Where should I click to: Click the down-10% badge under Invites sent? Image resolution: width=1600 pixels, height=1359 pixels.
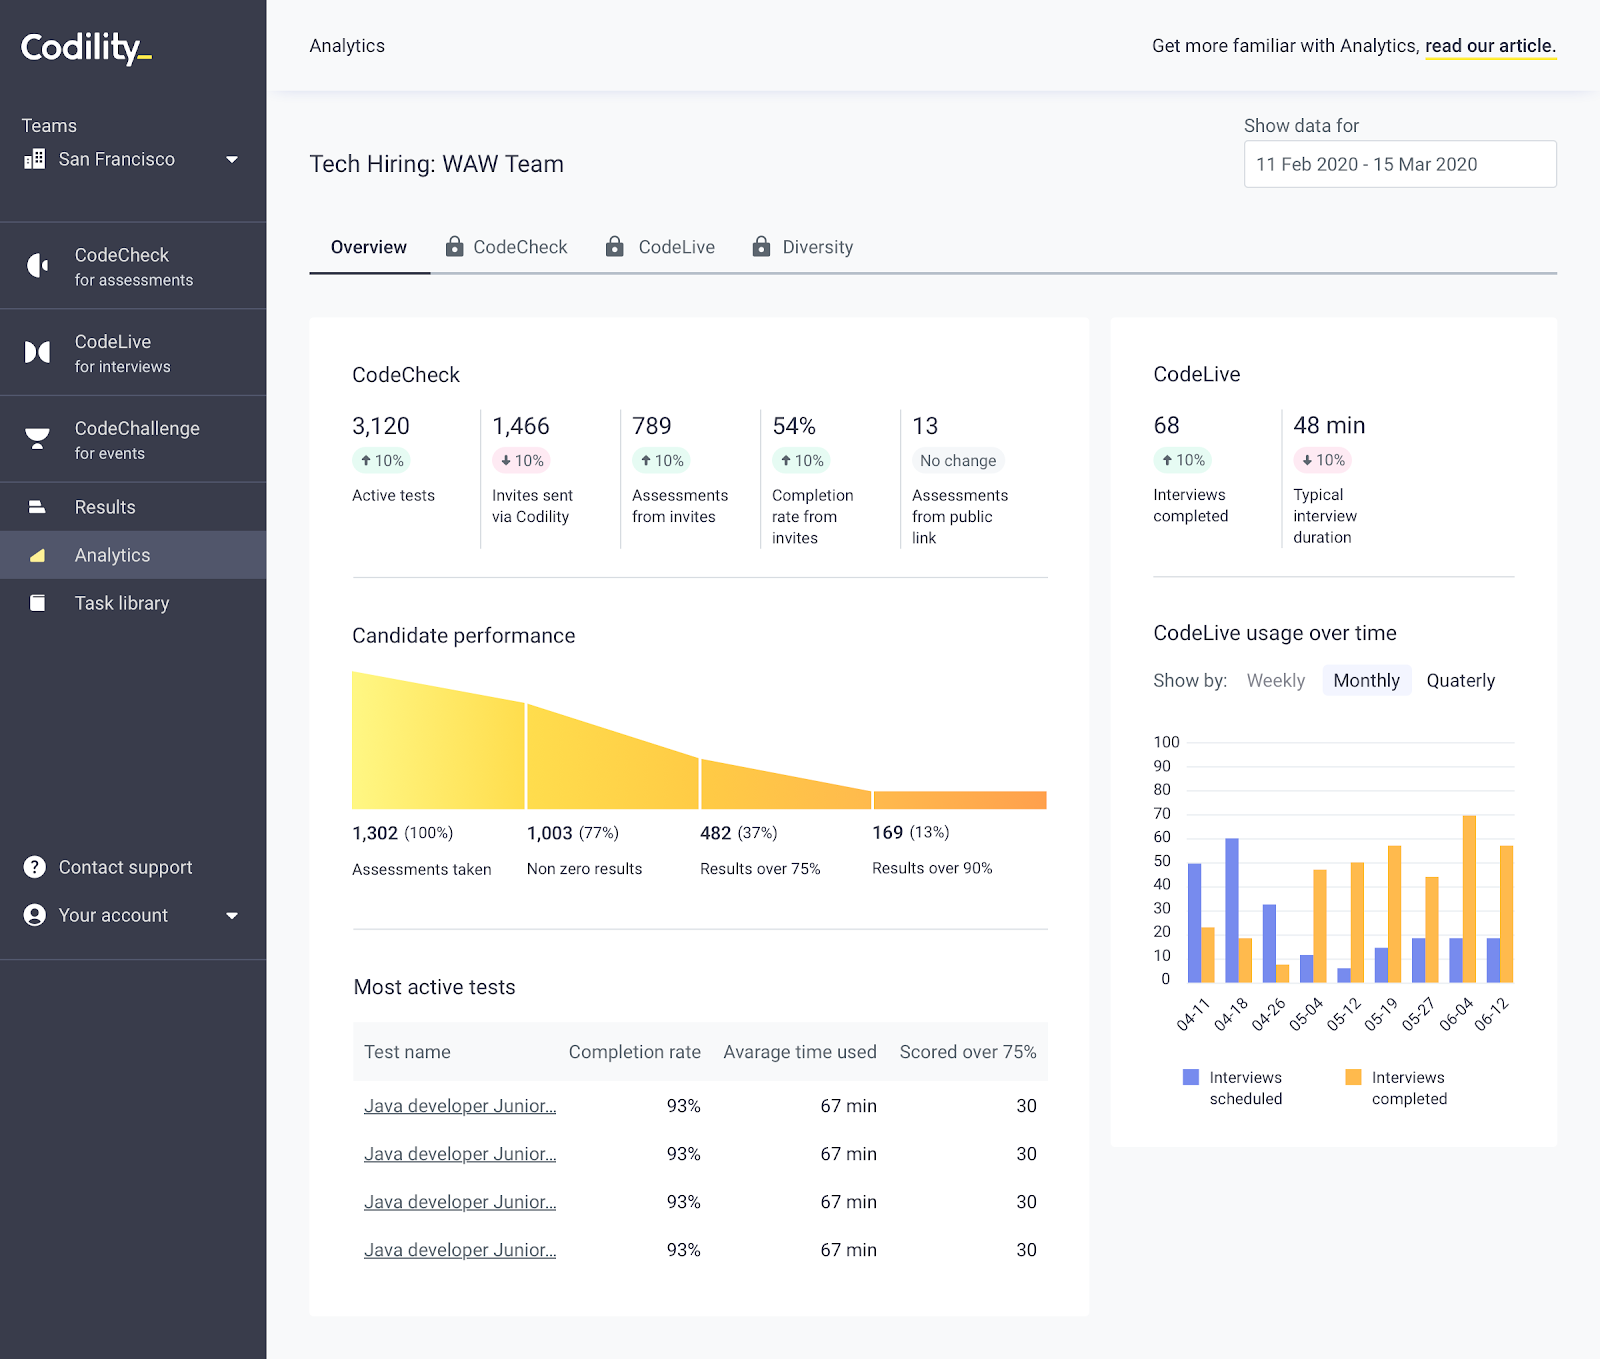pos(521,460)
